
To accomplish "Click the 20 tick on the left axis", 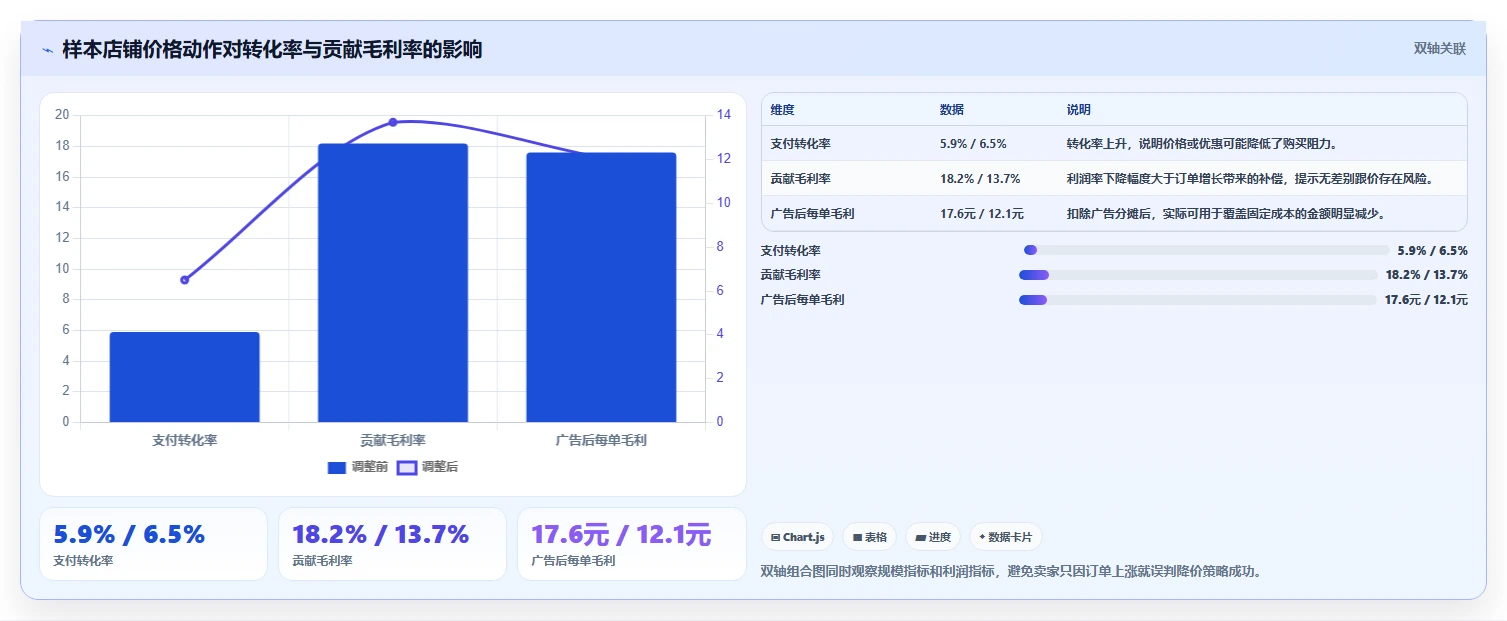I will pyautogui.click(x=62, y=115).
